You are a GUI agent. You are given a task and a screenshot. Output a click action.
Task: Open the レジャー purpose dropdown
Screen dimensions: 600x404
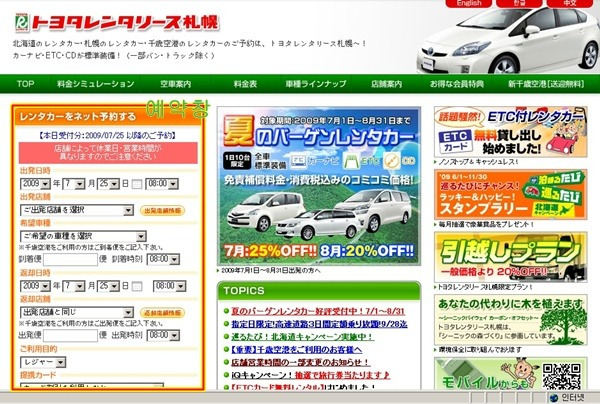click(43, 362)
